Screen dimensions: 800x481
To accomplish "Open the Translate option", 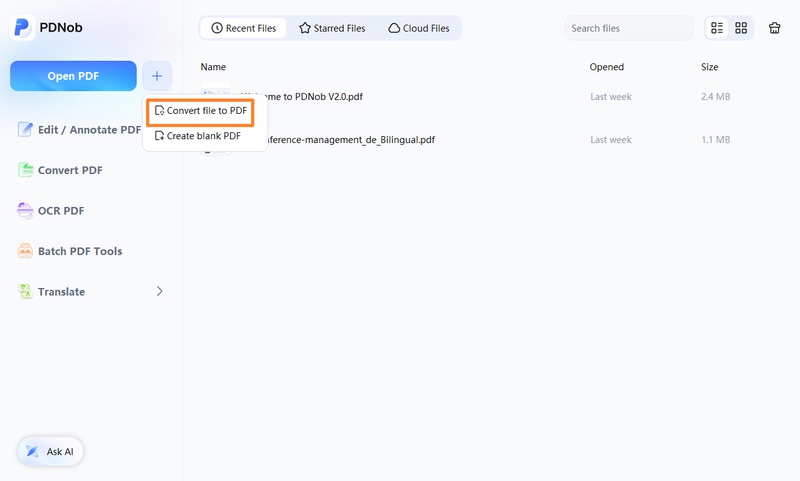I will point(91,291).
